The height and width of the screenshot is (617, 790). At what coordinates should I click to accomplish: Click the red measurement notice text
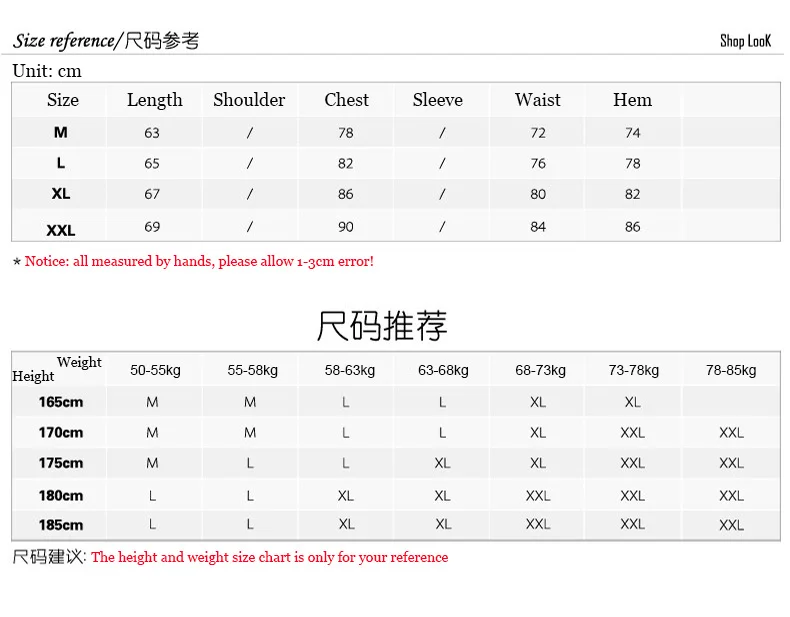click(x=199, y=261)
